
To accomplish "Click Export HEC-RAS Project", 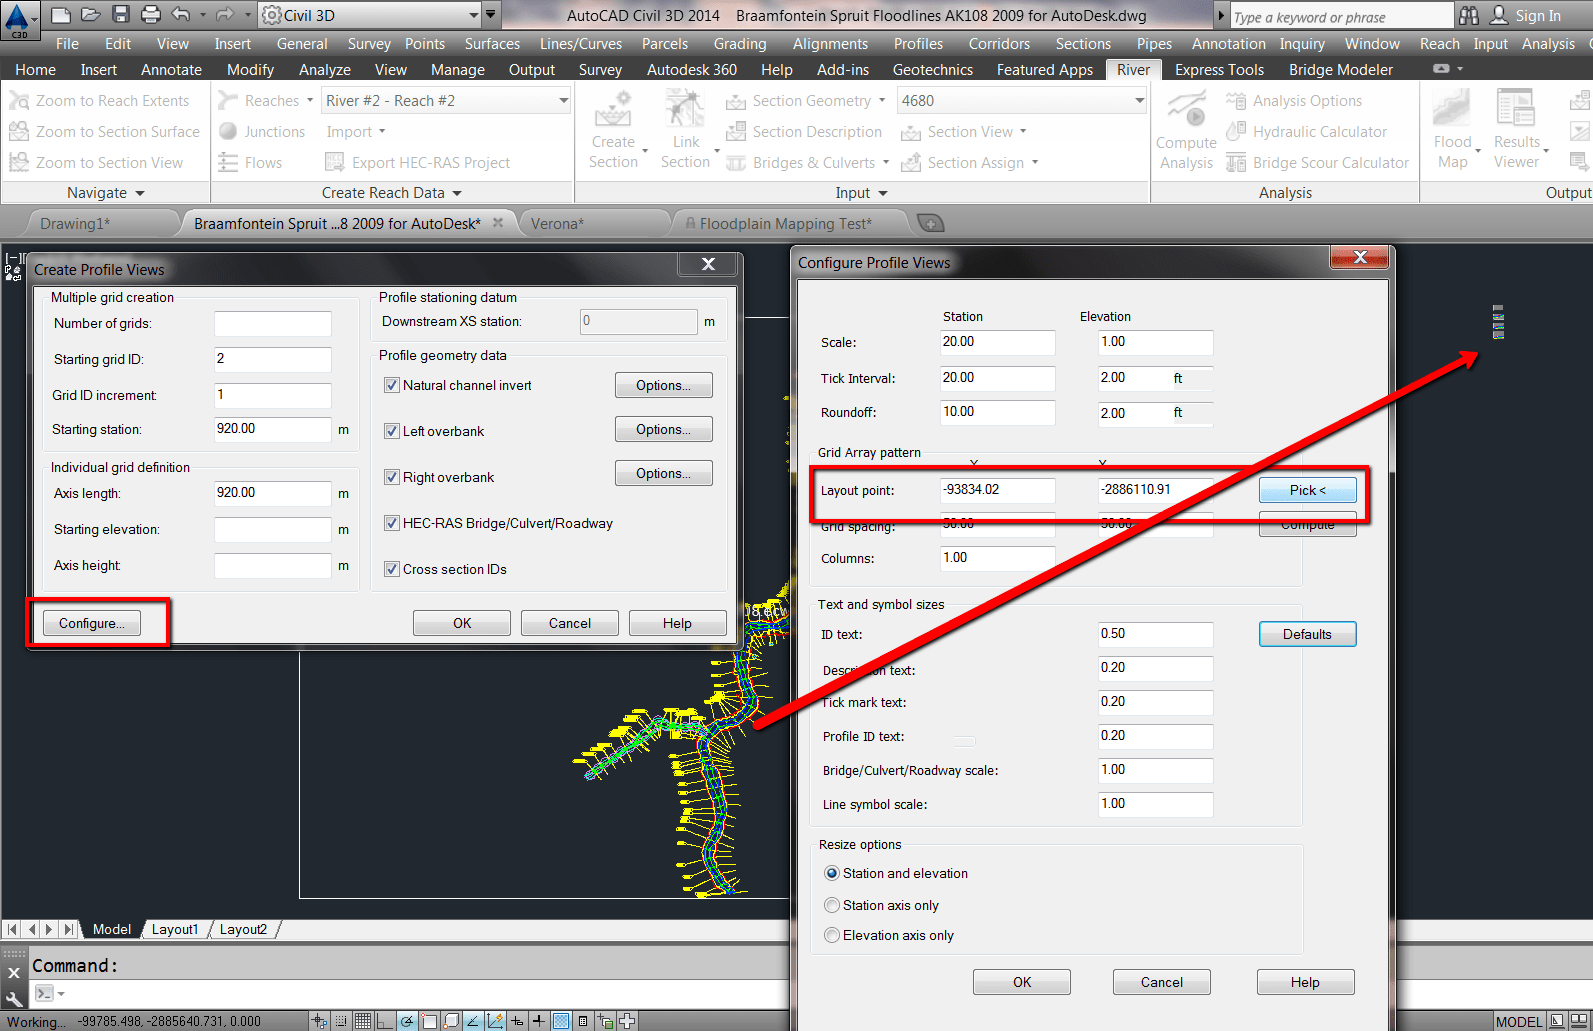I will [x=418, y=163].
